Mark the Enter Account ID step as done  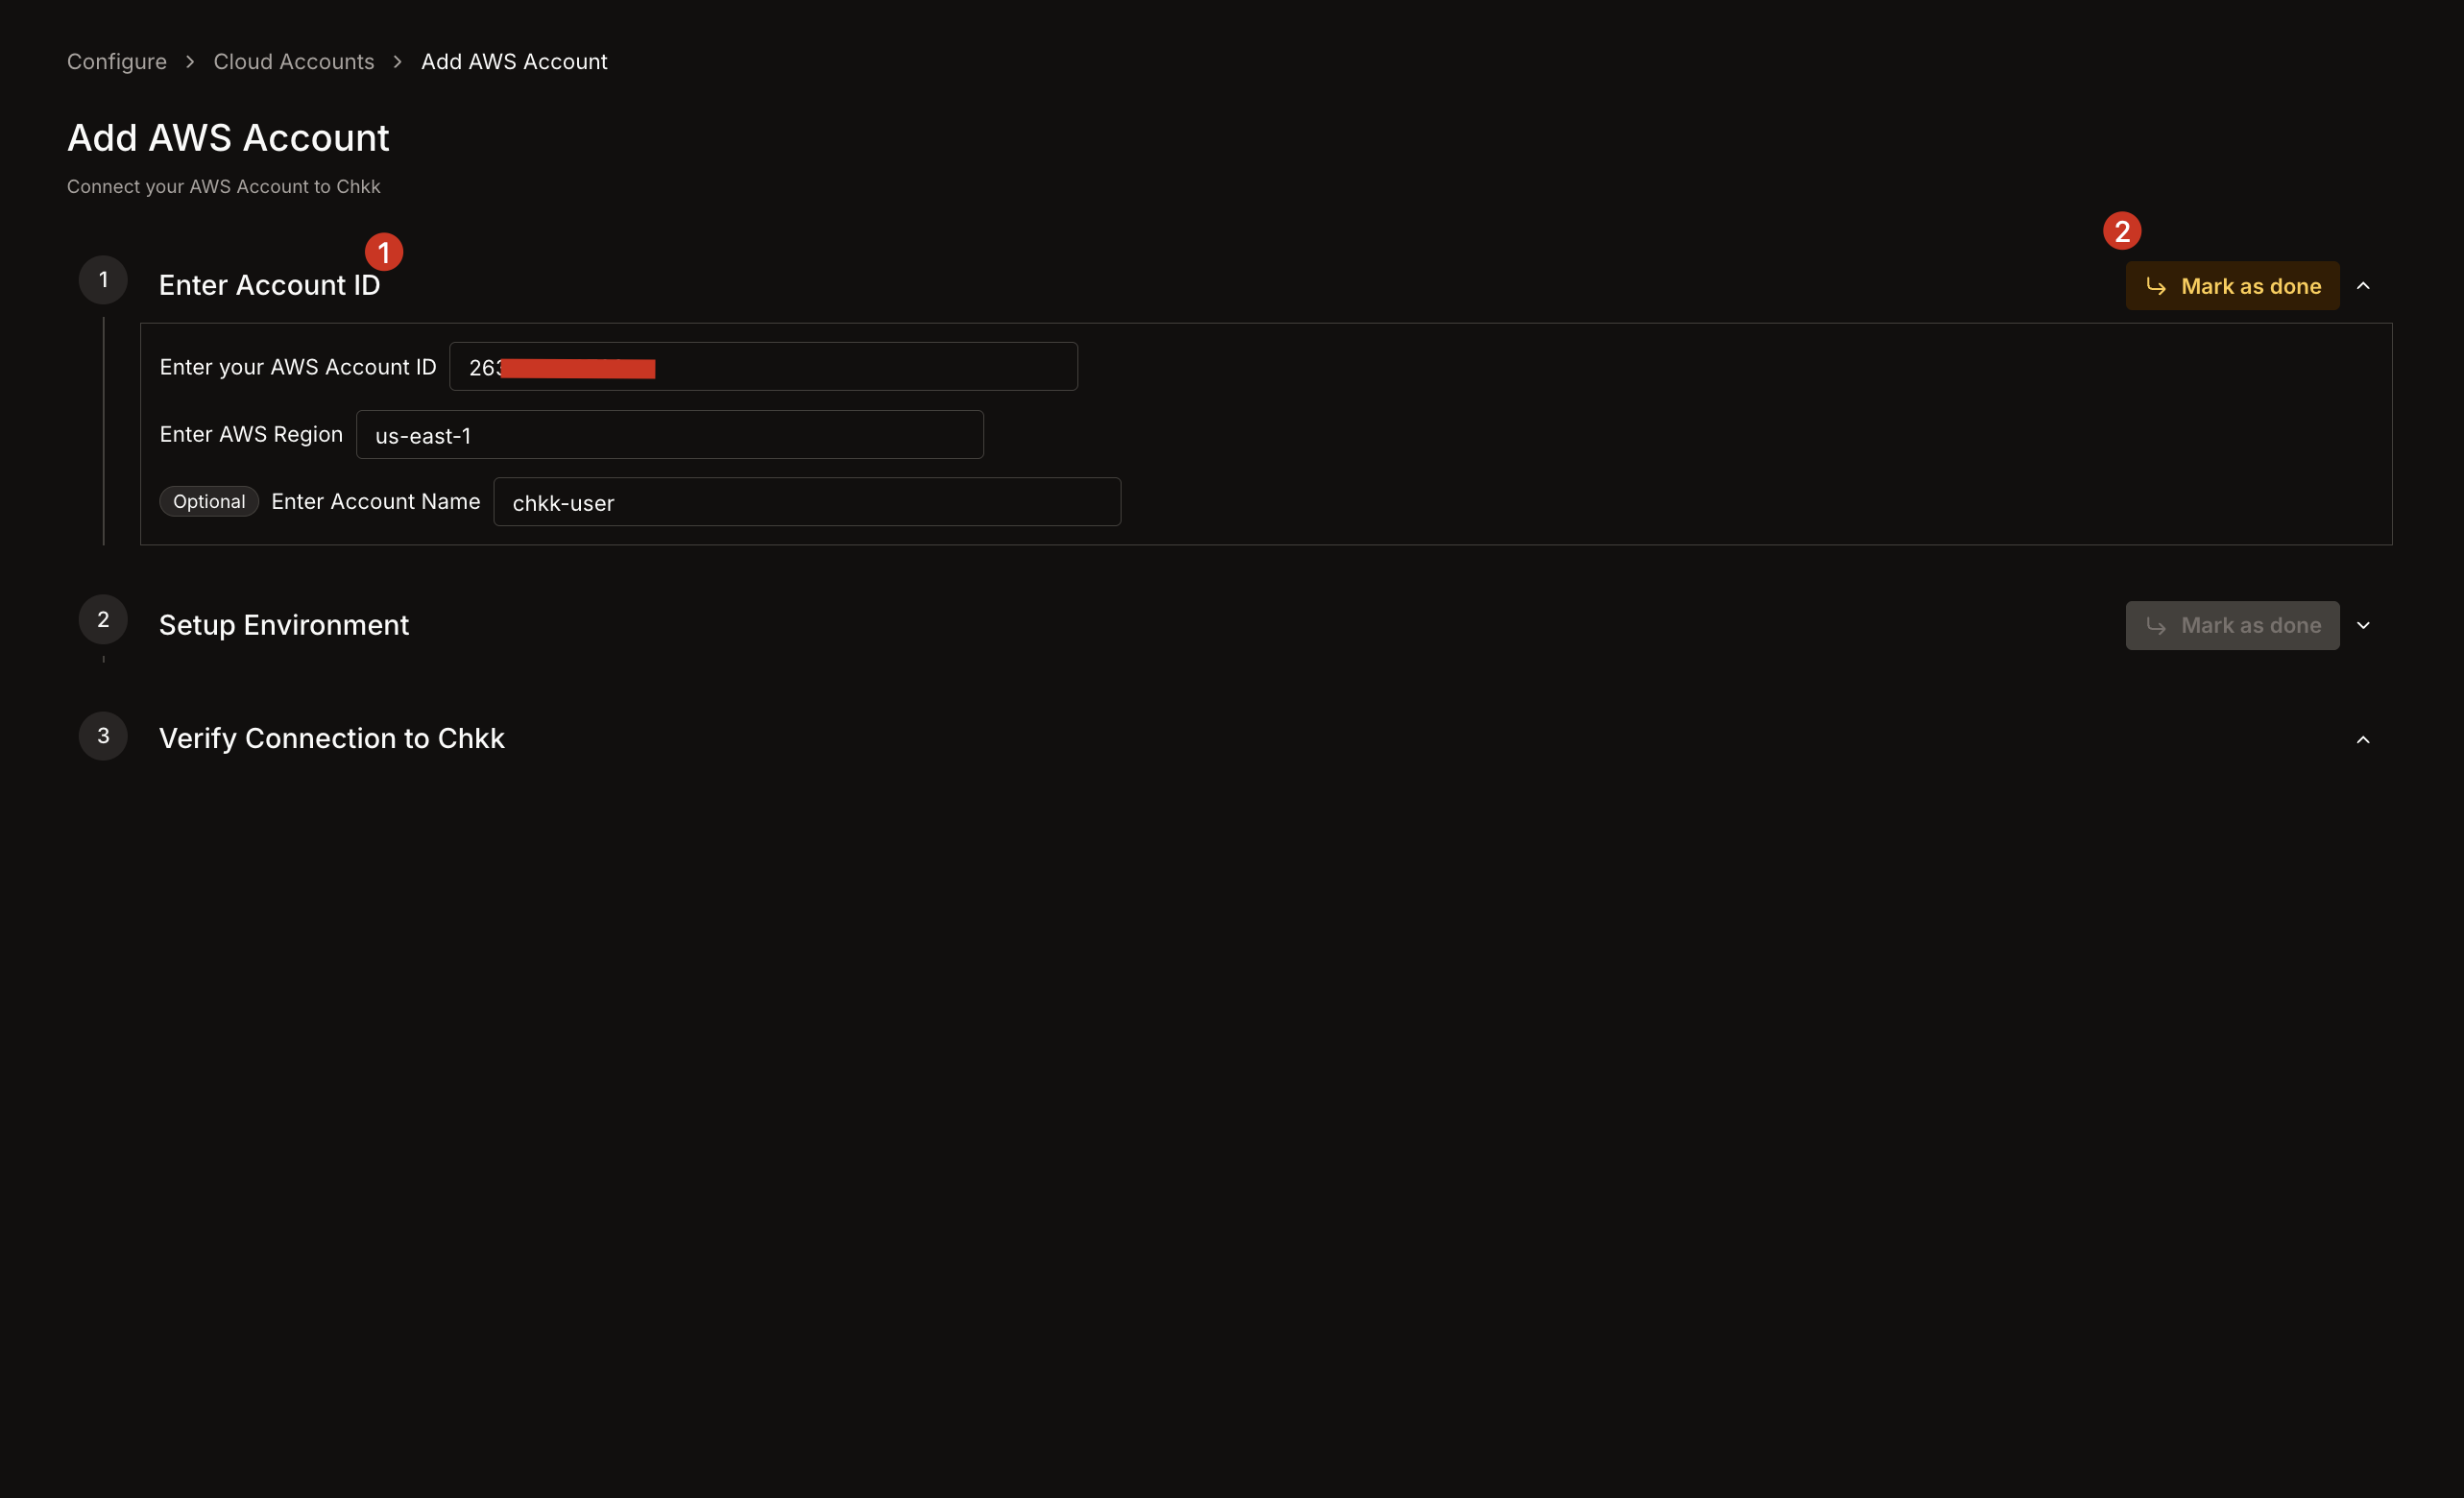coord(2232,285)
